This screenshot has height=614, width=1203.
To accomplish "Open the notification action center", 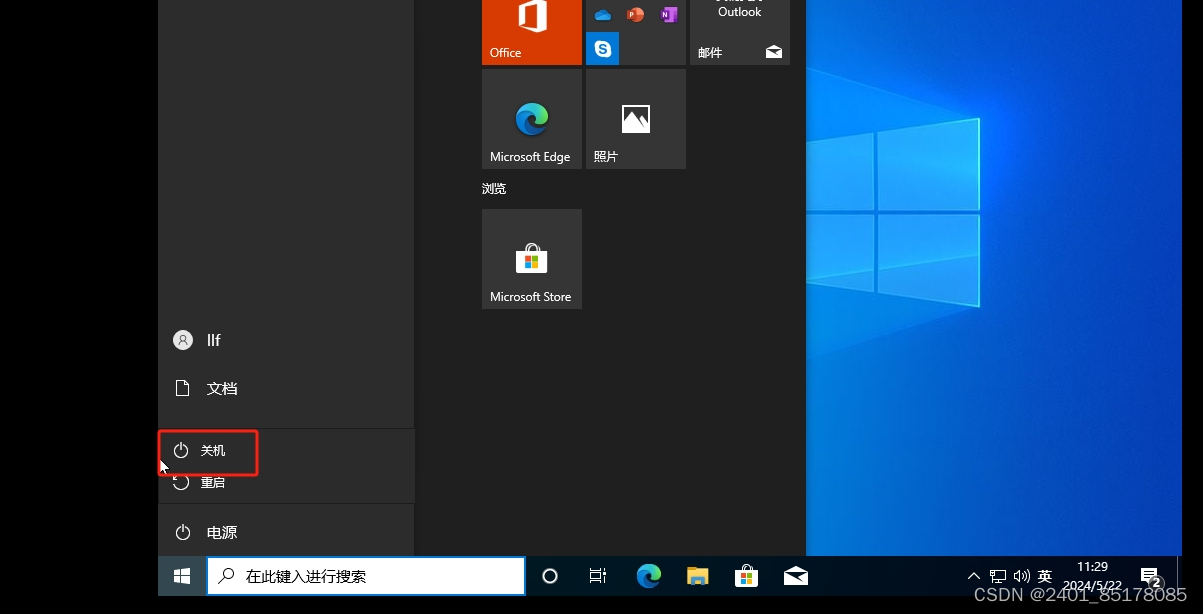I will coord(1150,576).
